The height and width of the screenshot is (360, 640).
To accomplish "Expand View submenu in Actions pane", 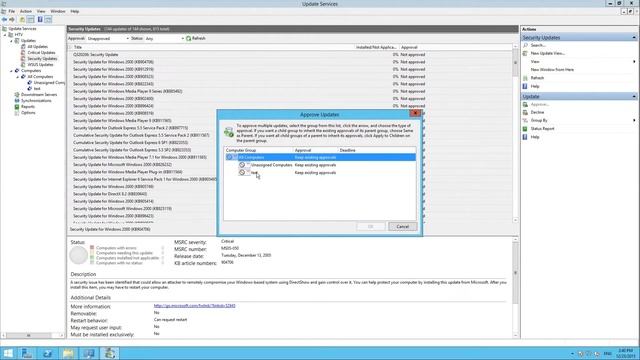I will [x=634, y=62].
